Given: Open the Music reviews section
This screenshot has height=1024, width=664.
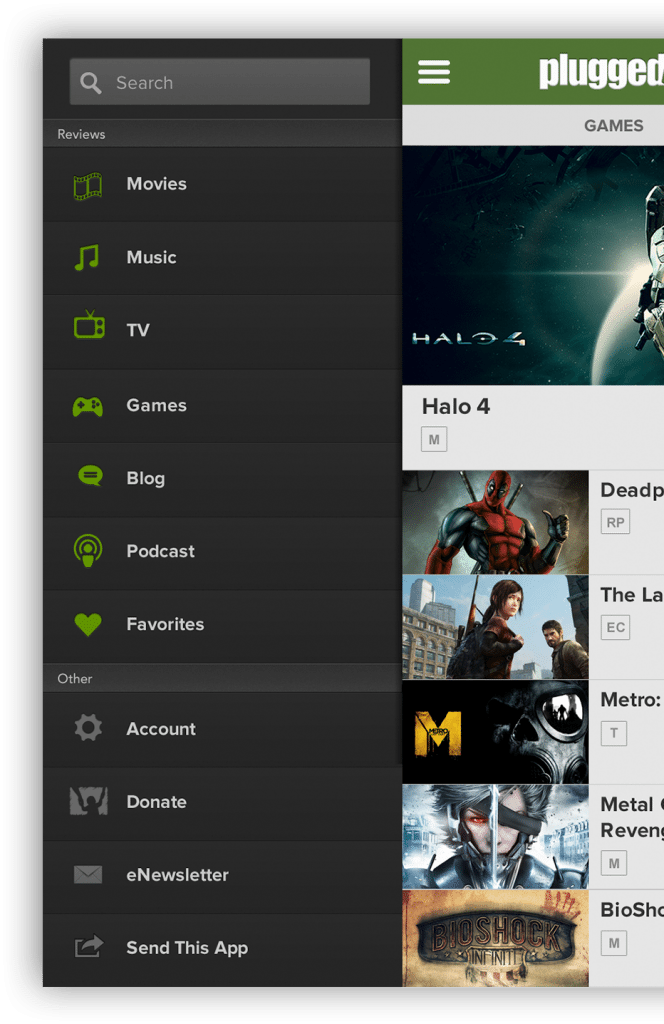Looking at the screenshot, I should point(223,259).
